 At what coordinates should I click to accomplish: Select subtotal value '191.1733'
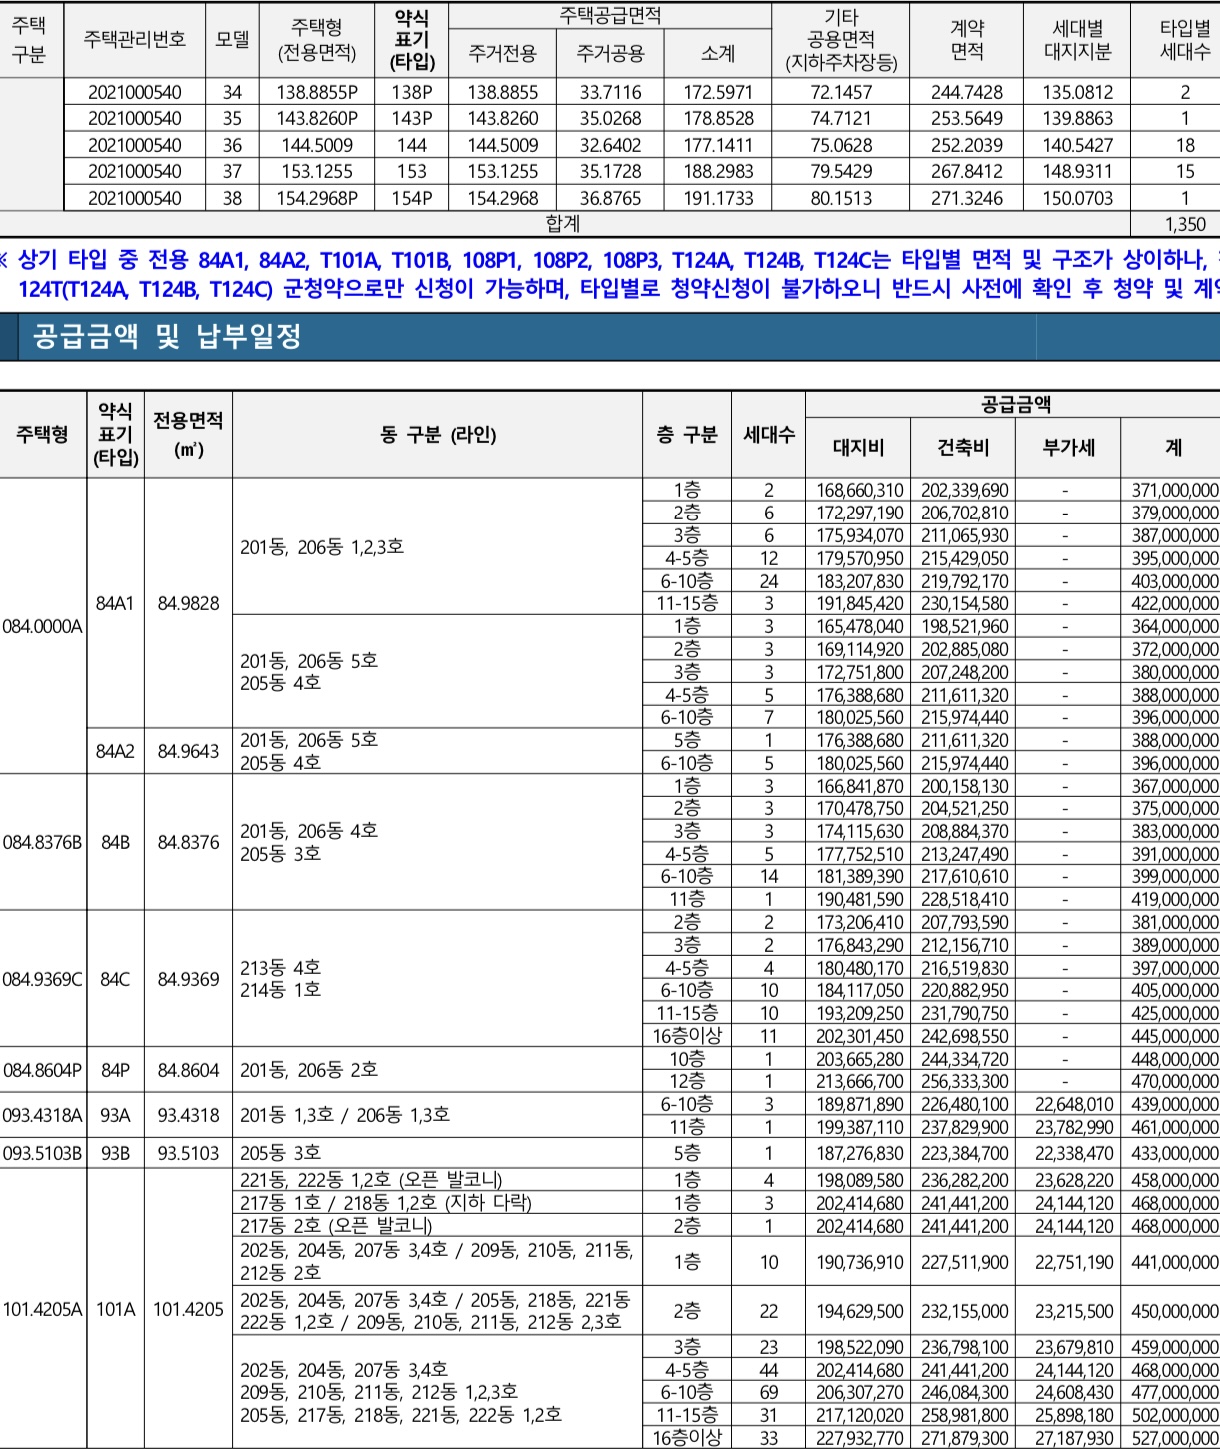click(718, 198)
